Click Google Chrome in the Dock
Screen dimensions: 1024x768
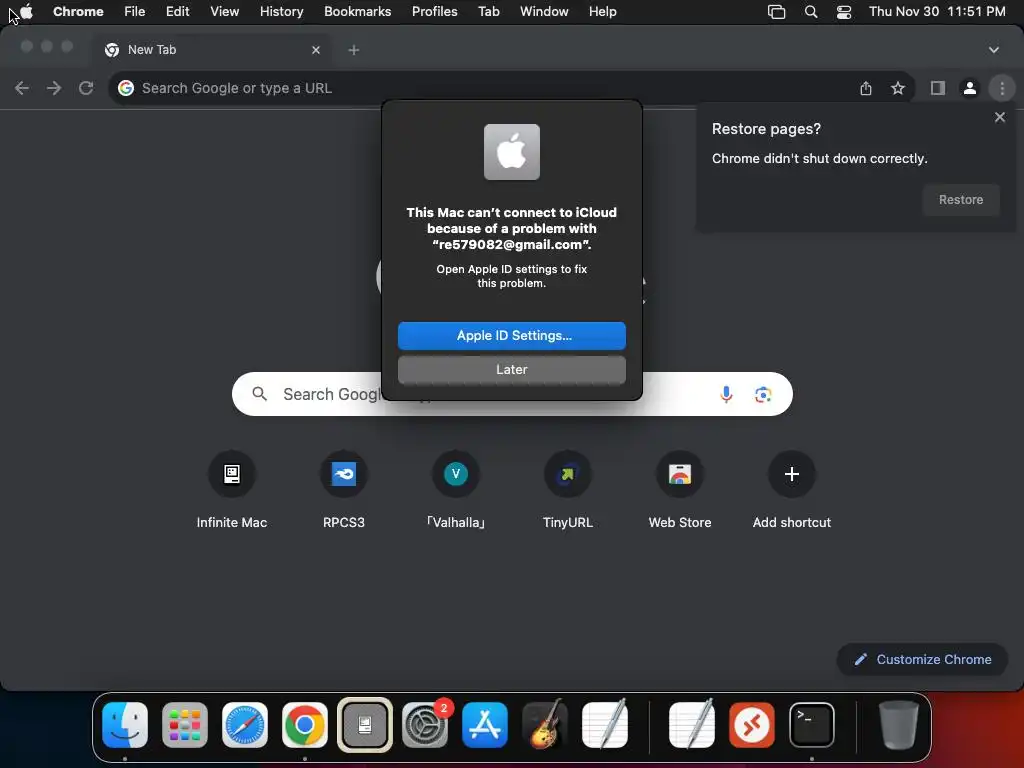[x=304, y=725]
